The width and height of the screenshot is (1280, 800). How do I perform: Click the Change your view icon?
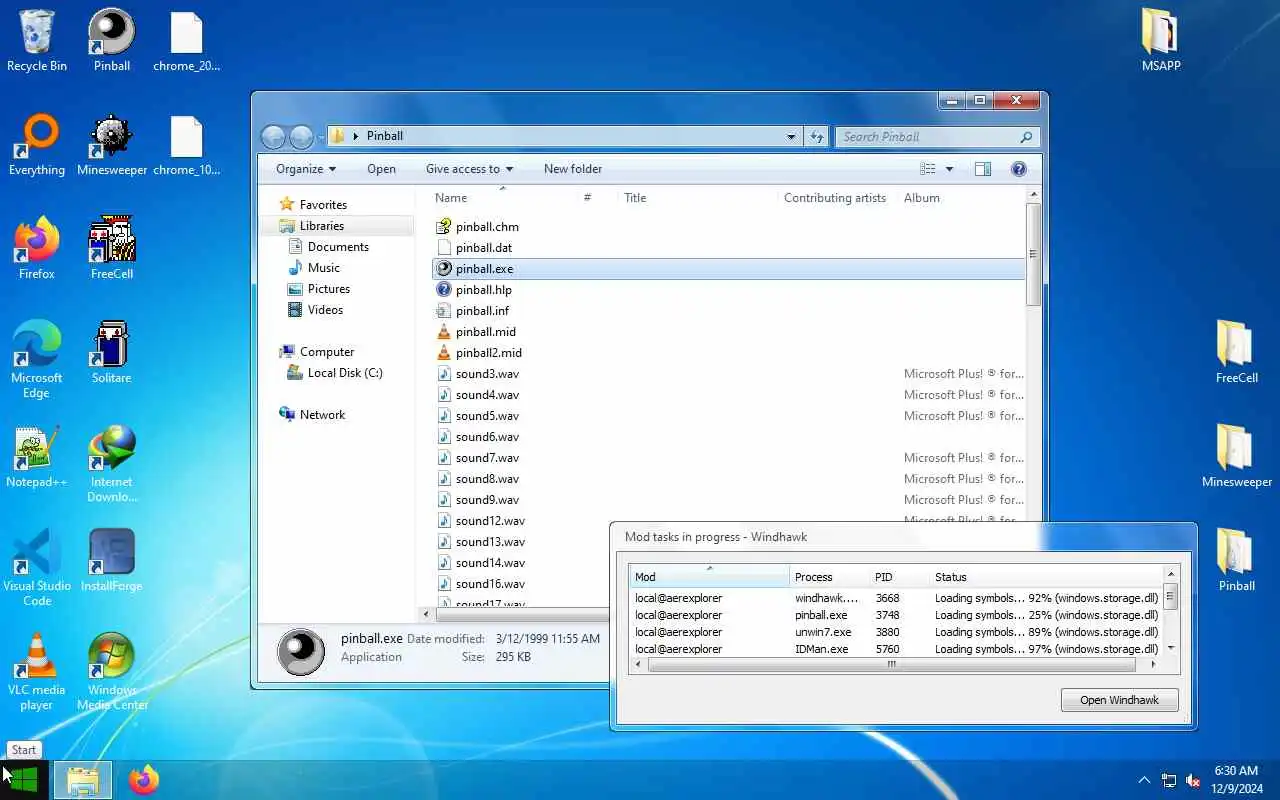point(928,169)
